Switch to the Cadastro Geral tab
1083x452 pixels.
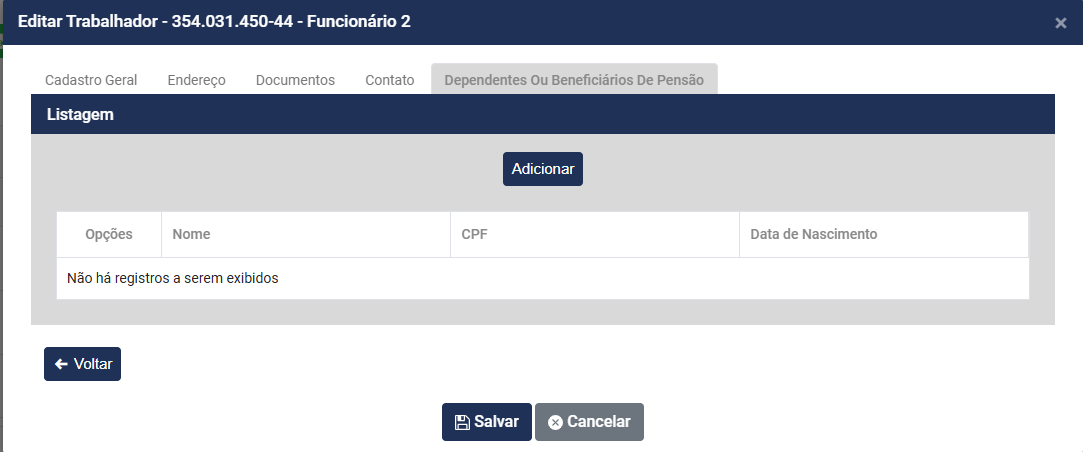(91, 80)
